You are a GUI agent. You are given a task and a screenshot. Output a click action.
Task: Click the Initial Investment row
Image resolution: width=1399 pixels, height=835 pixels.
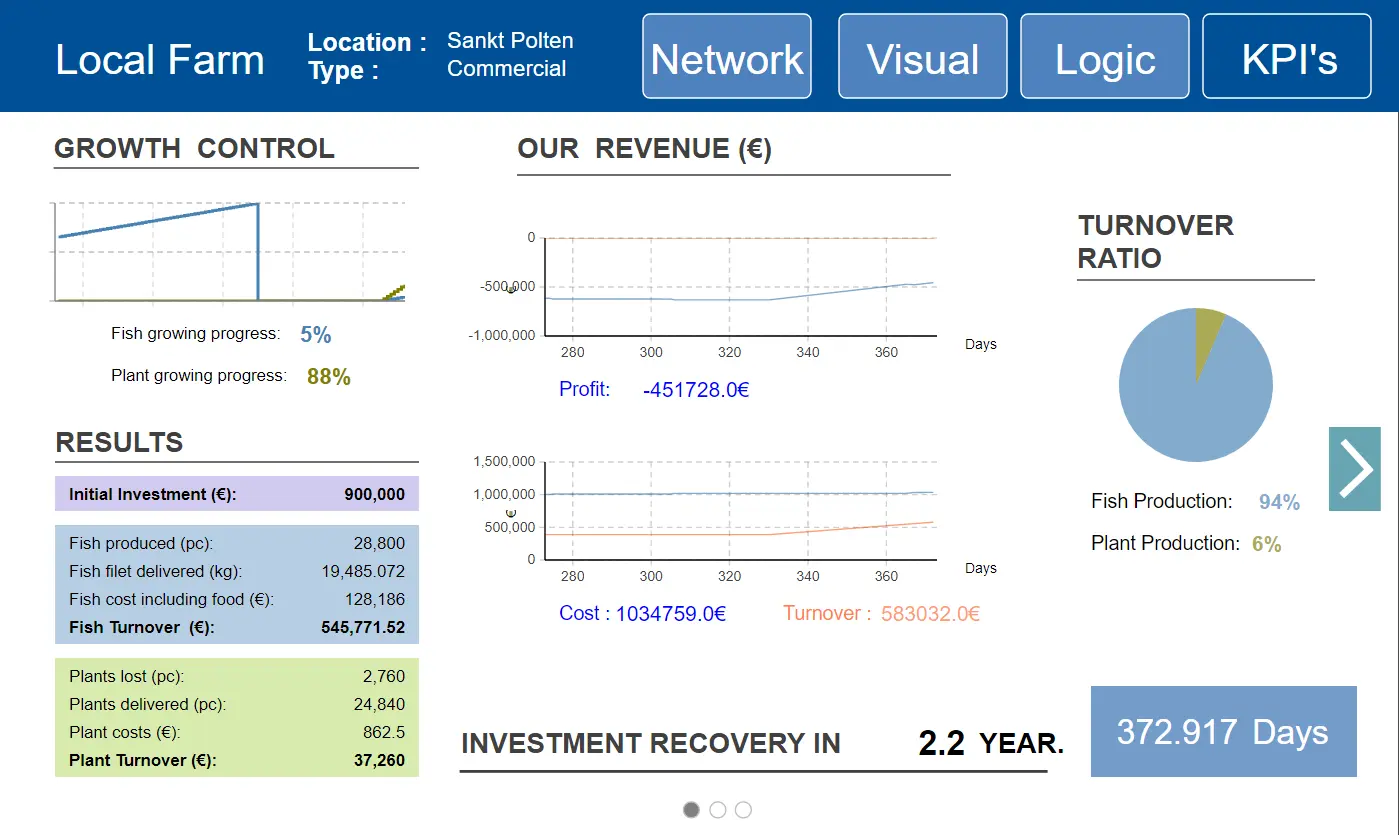pos(237,494)
